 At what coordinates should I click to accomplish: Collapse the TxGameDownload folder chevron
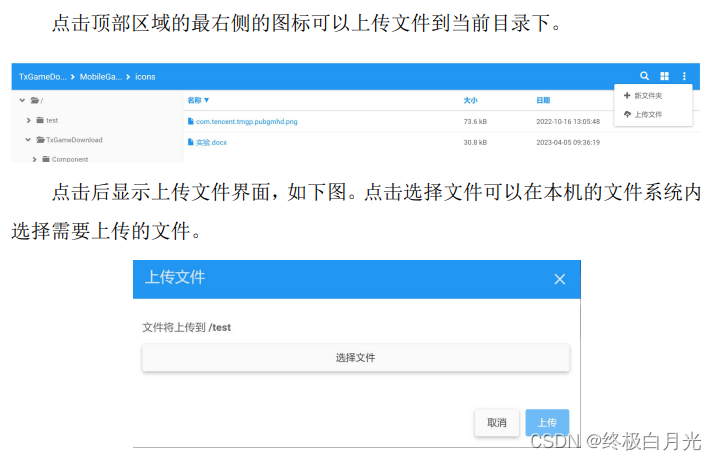28,139
